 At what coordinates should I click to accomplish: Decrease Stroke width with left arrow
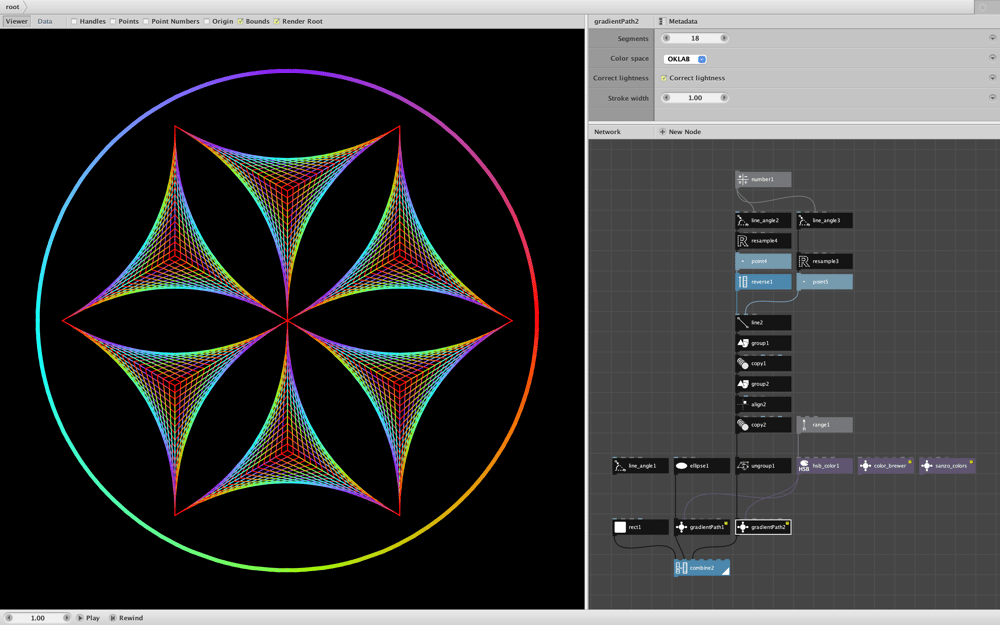click(x=666, y=98)
